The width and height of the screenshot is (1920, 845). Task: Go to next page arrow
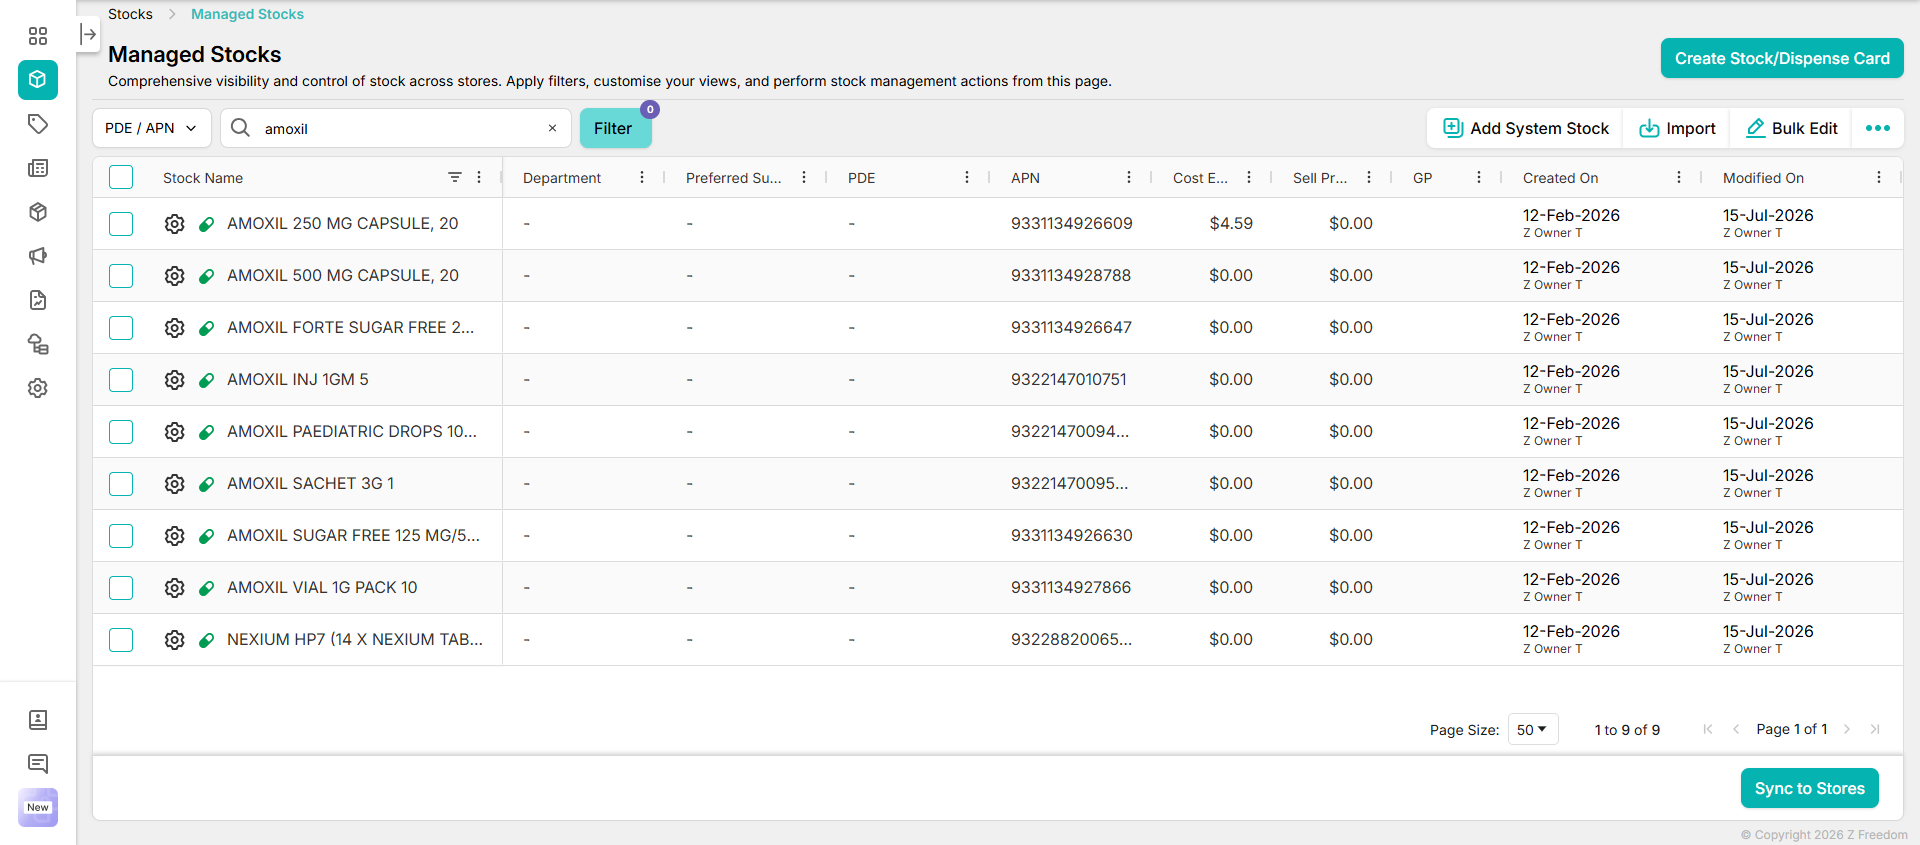[x=1847, y=729]
